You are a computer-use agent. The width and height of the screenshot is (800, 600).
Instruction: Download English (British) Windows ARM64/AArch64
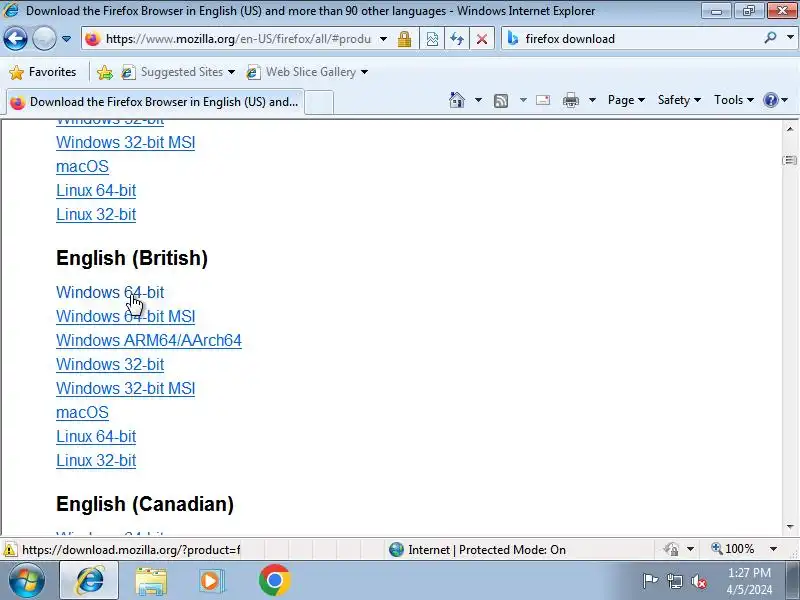coord(149,340)
